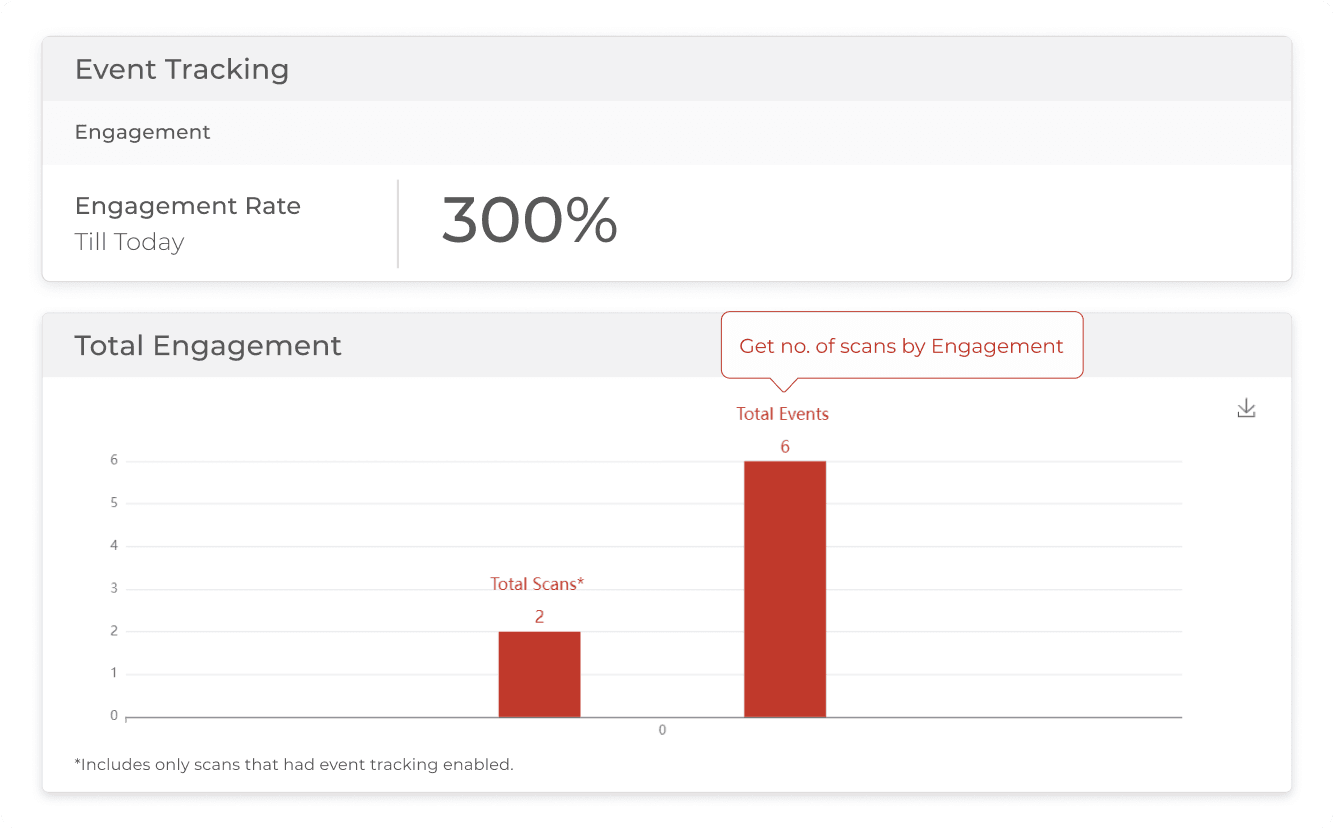The image size is (1333, 829).
Task: Click value label 6 above Total Events
Action: click(x=785, y=447)
